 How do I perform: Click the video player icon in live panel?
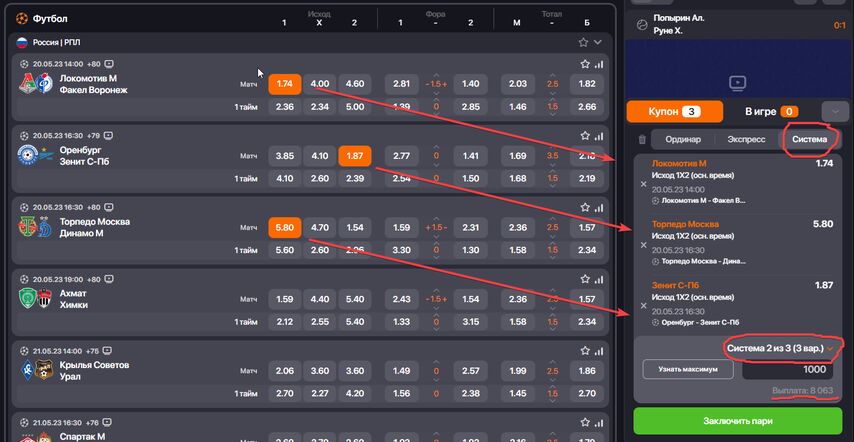[x=737, y=83]
